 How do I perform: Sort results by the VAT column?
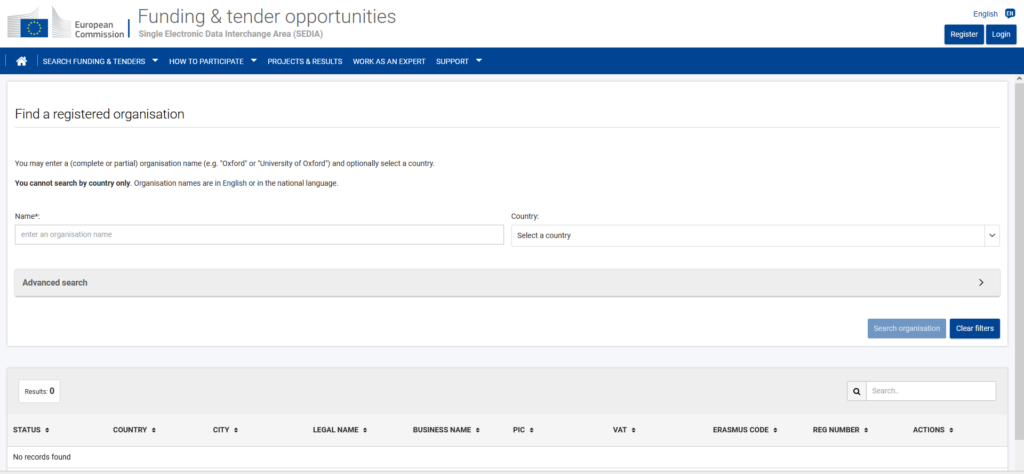click(x=624, y=430)
